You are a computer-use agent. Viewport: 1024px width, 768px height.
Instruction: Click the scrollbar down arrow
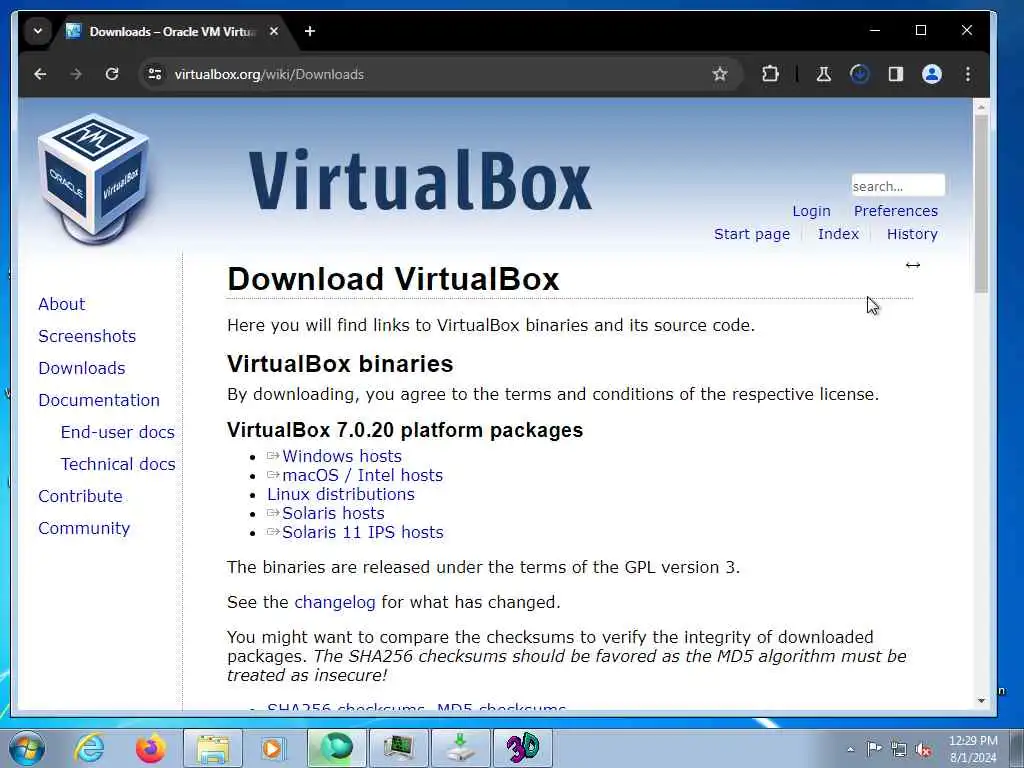[x=981, y=701]
